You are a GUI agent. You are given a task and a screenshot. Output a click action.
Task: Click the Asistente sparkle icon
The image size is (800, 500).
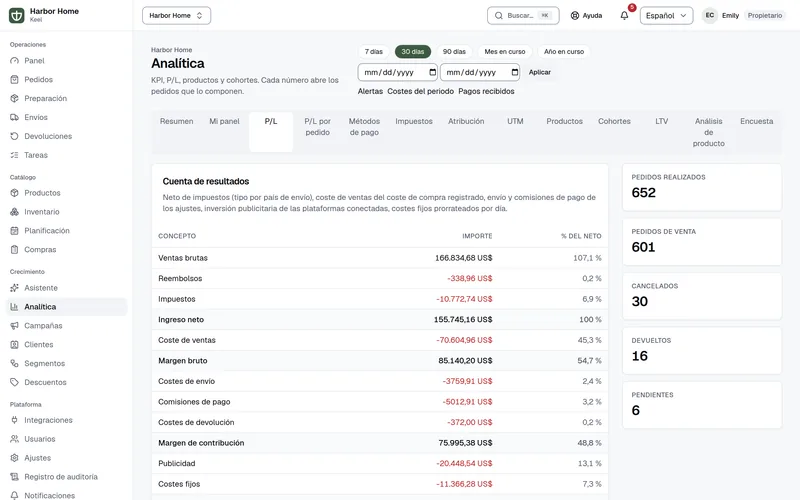click(x=14, y=288)
